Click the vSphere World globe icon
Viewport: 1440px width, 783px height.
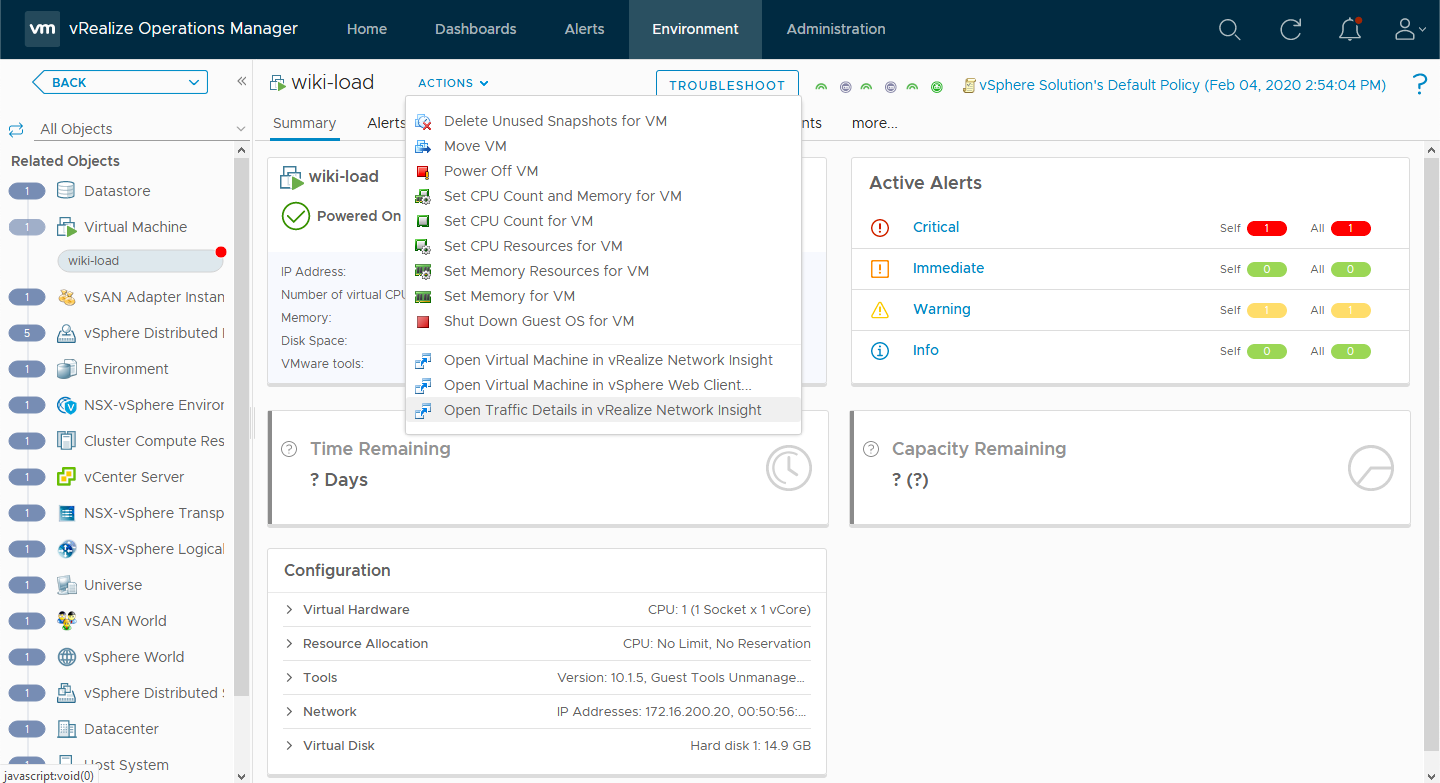coord(66,657)
